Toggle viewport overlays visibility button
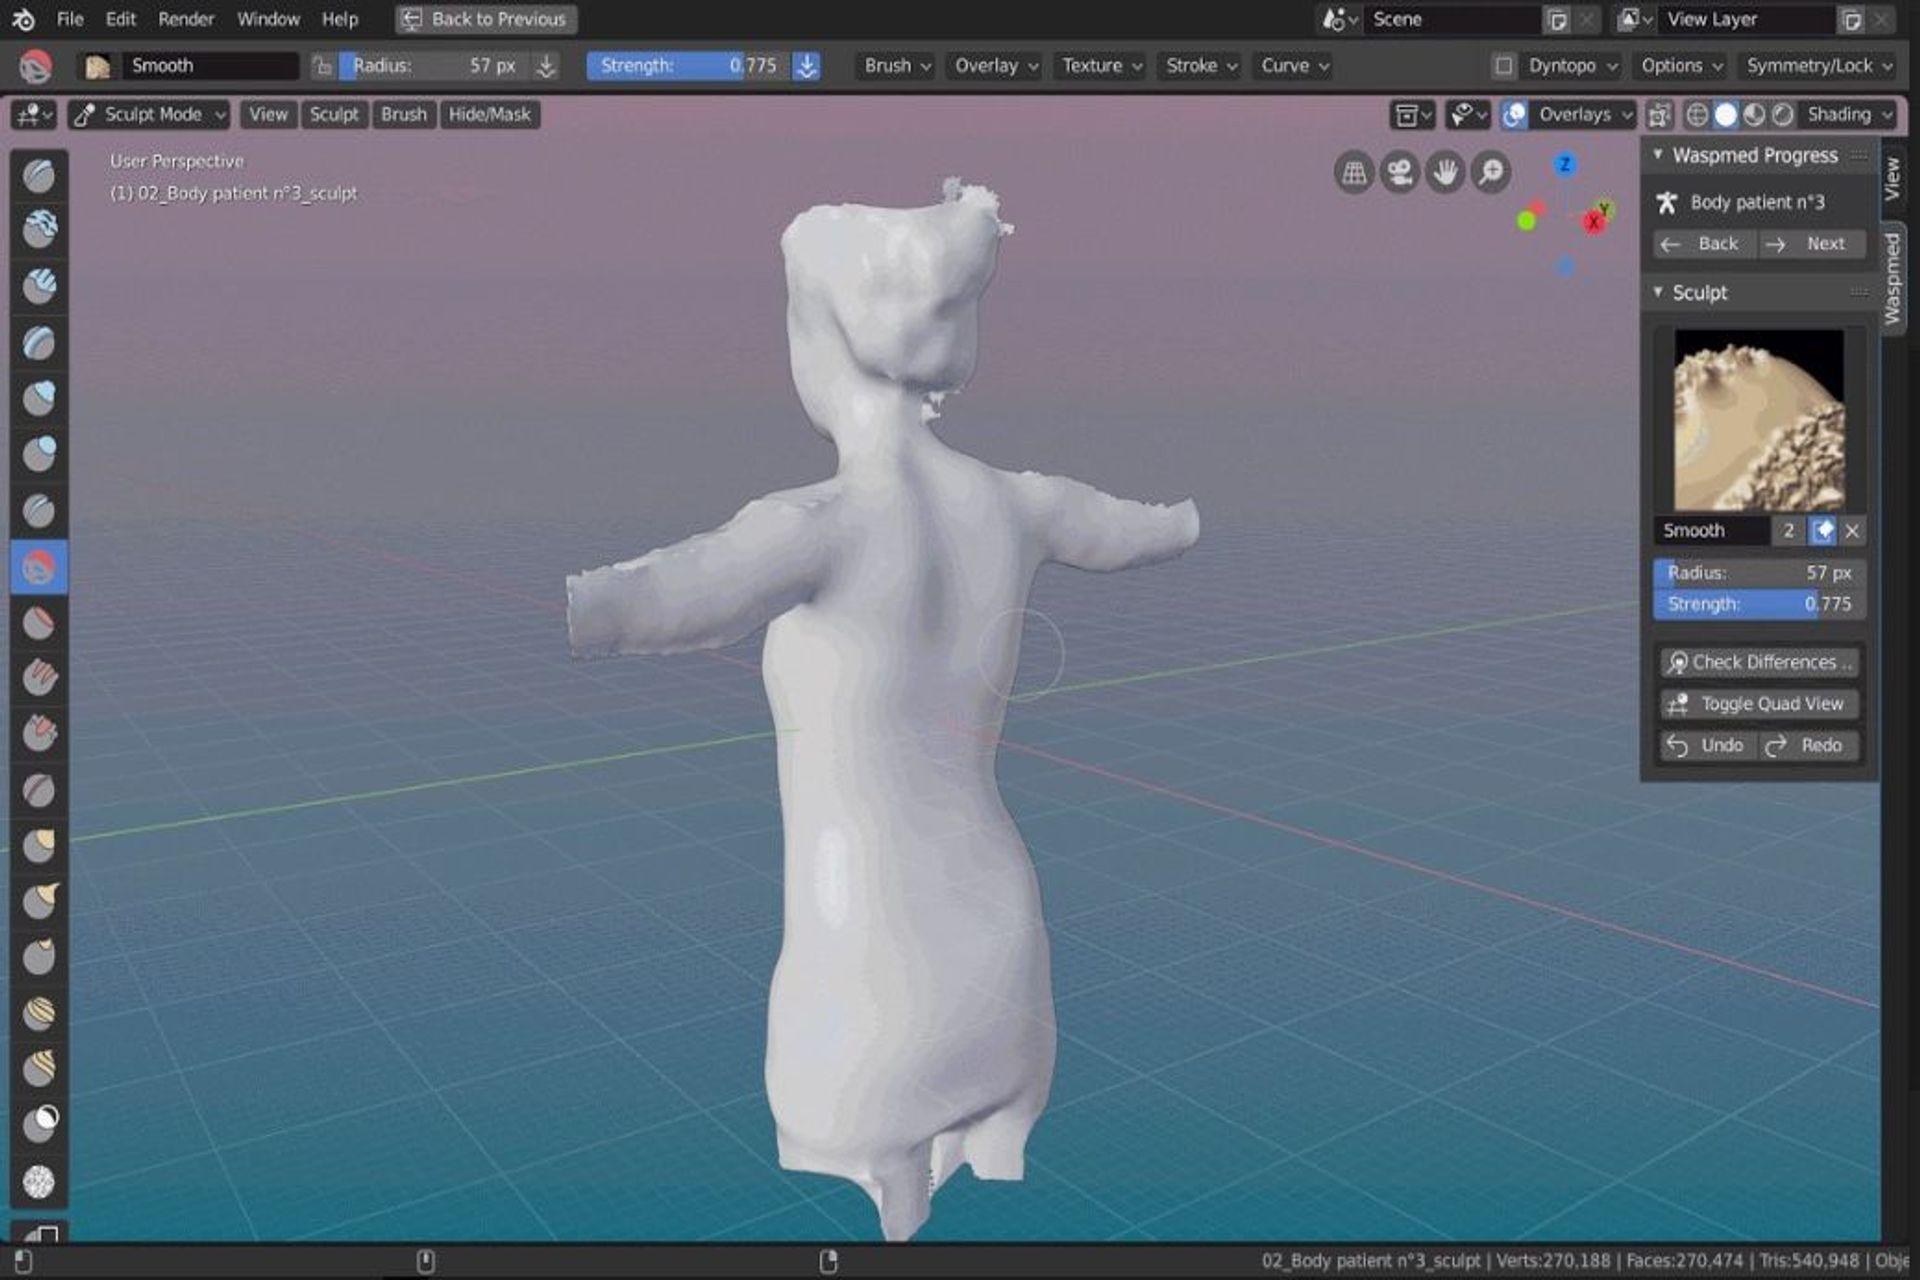 pyautogui.click(x=1515, y=114)
